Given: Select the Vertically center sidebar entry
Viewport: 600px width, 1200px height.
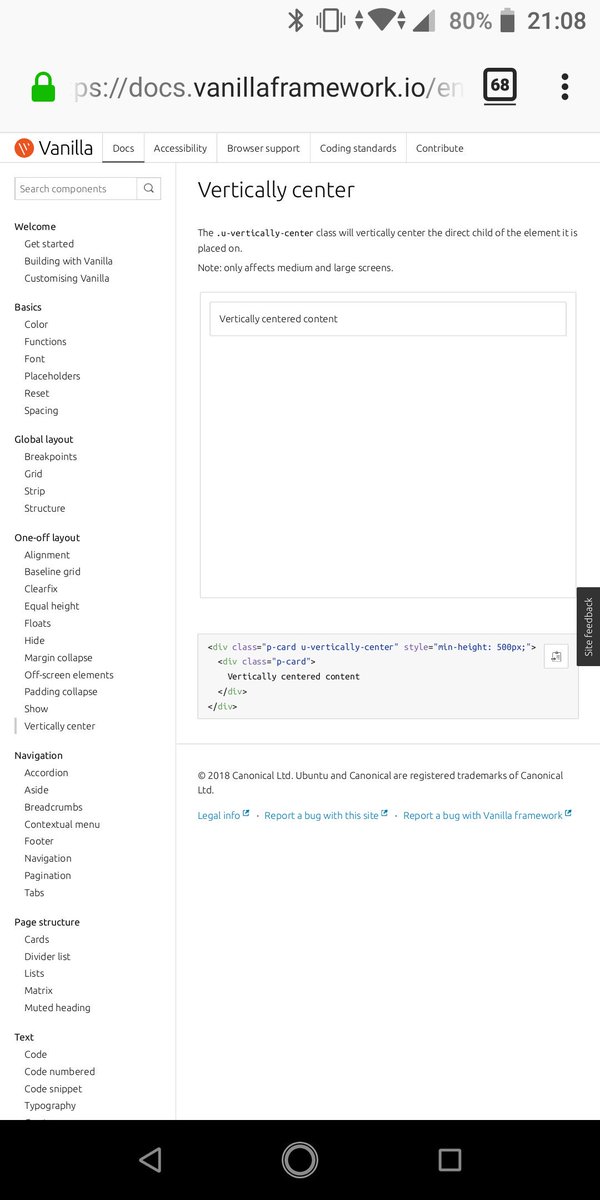Looking at the screenshot, I should coord(60,726).
